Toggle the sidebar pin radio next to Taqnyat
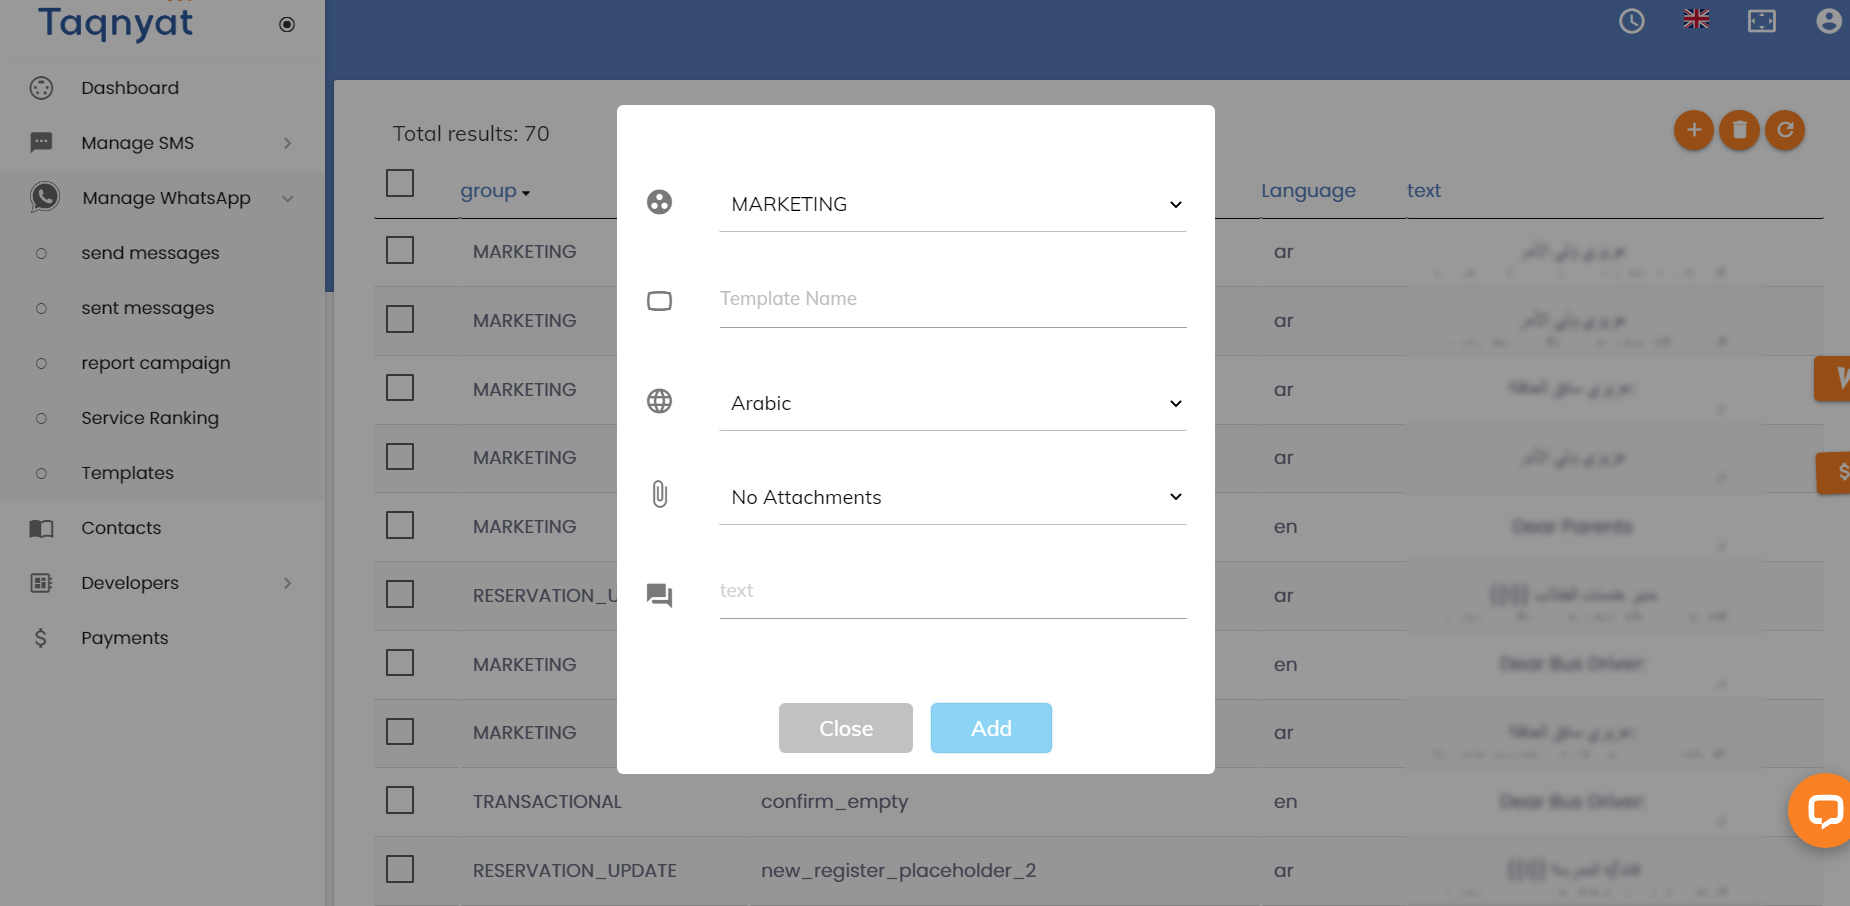Screen dimensions: 1850x906 (x=287, y=24)
